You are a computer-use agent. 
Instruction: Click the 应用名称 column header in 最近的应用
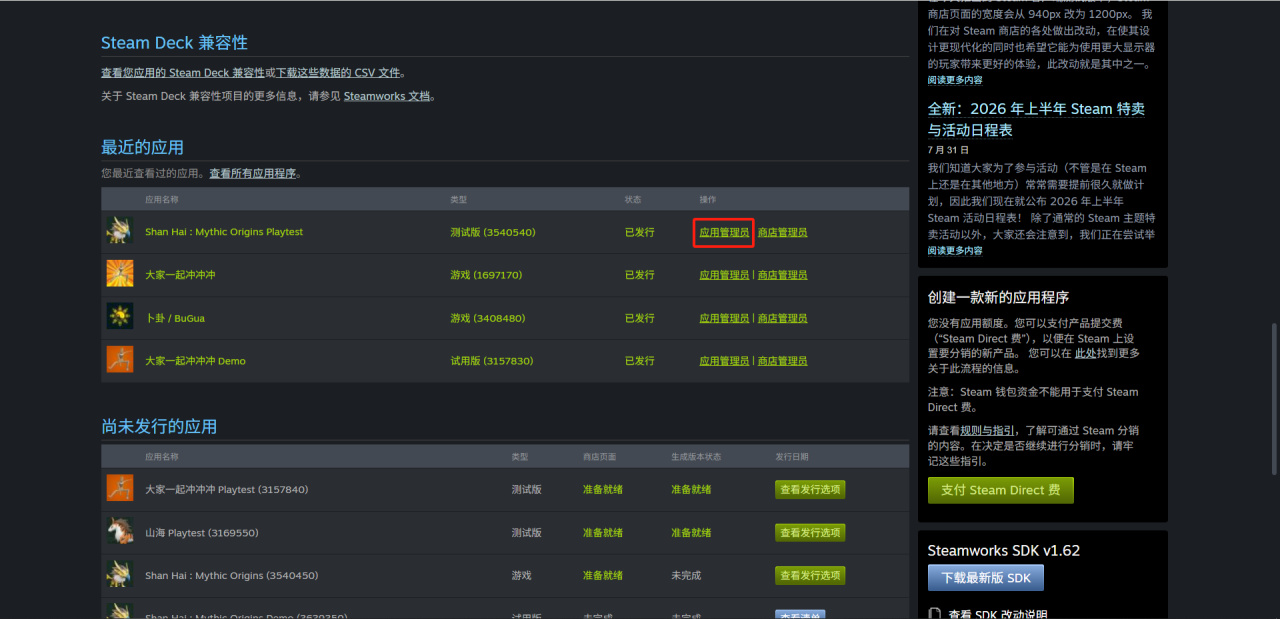click(x=162, y=200)
